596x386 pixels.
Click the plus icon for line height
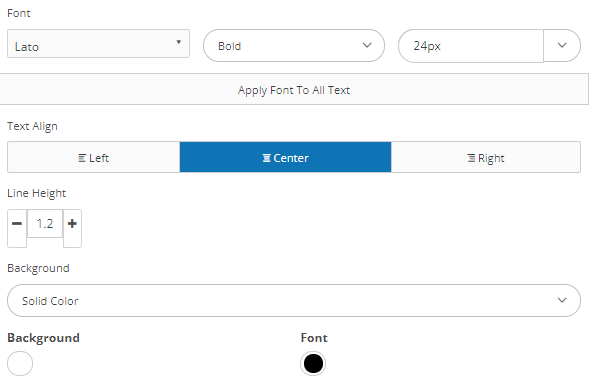click(72, 223)
